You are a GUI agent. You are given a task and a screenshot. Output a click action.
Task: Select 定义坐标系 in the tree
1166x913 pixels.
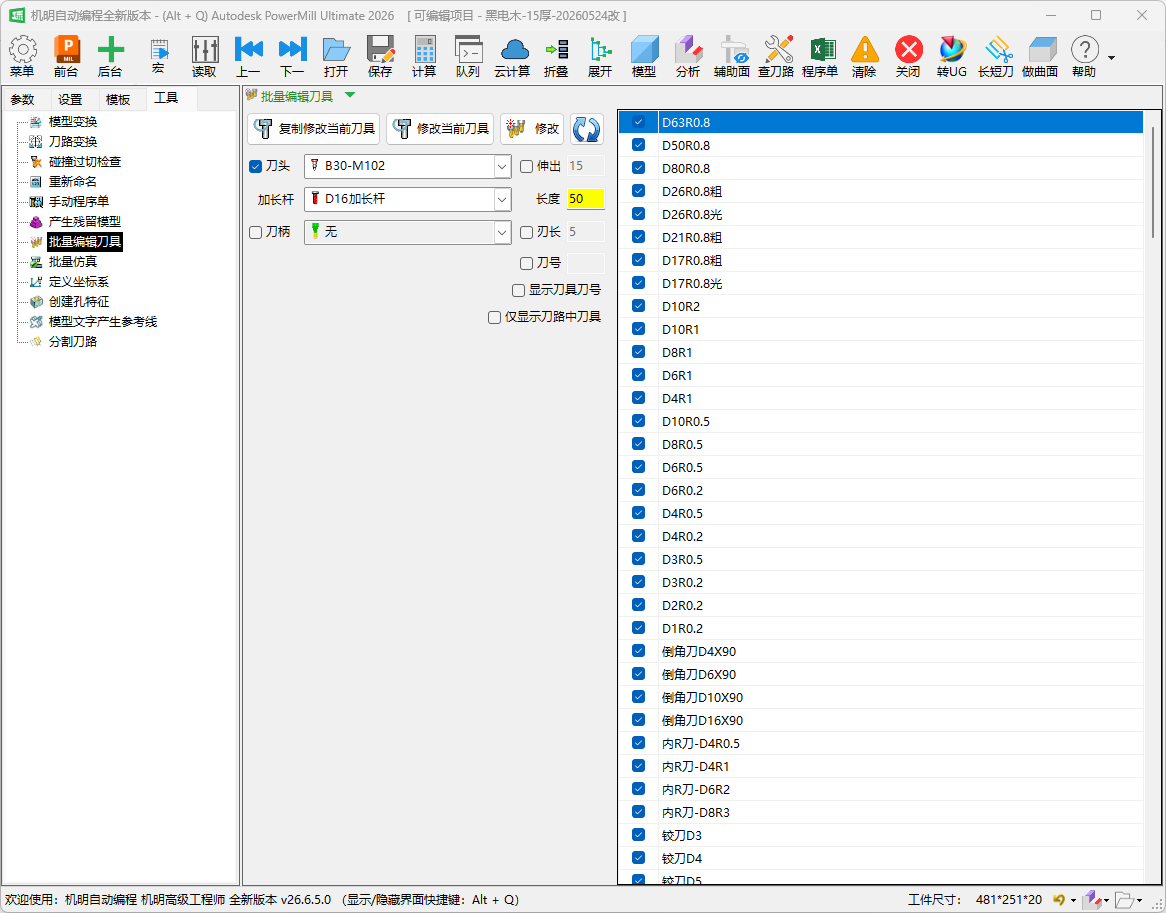tap(79, 282)
